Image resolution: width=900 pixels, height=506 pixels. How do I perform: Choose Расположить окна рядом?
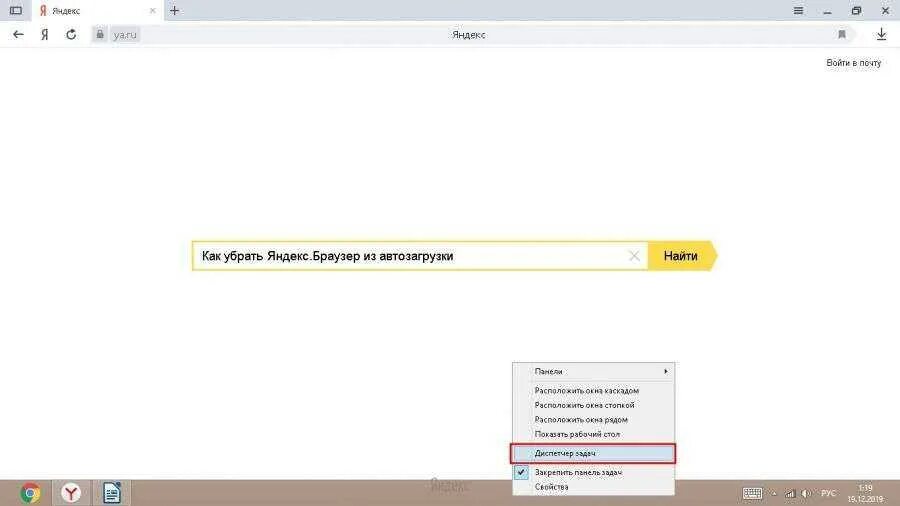tap(593, 419)
